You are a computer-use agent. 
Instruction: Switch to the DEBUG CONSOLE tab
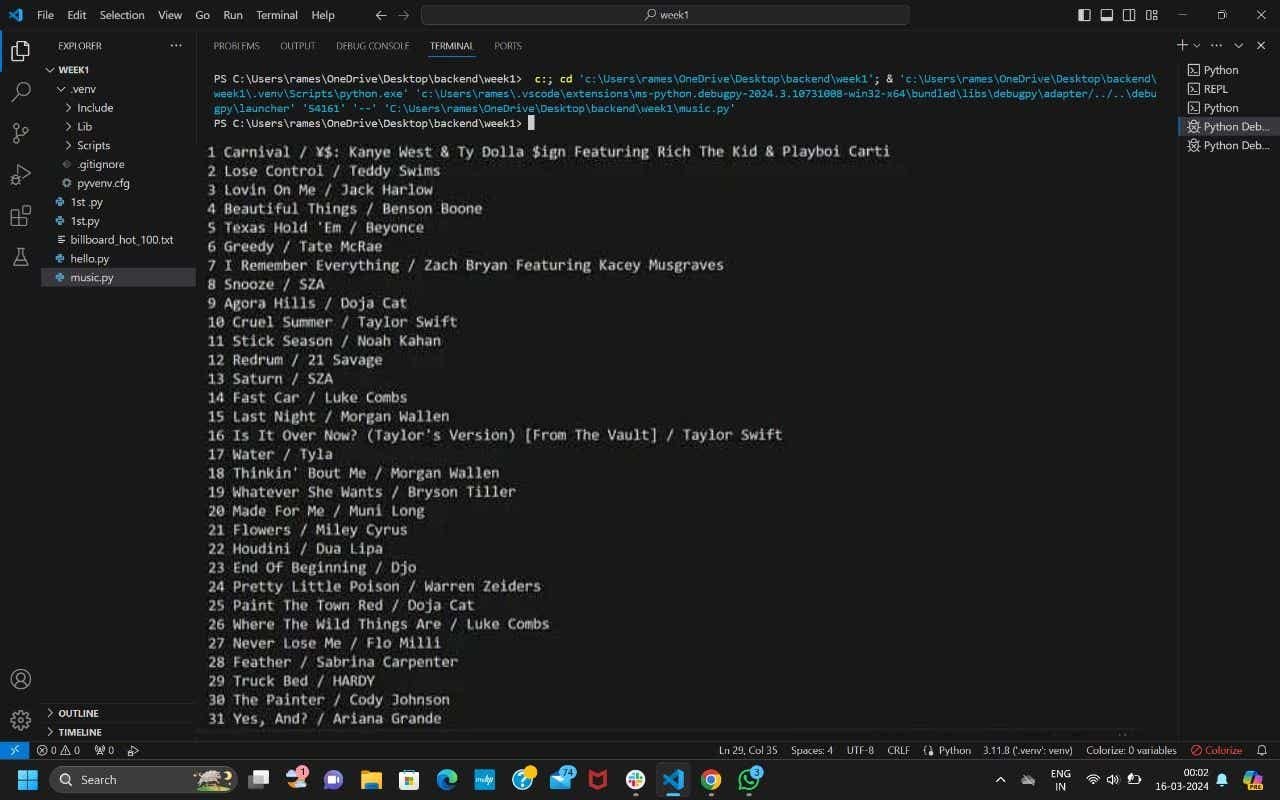[372, 45]
